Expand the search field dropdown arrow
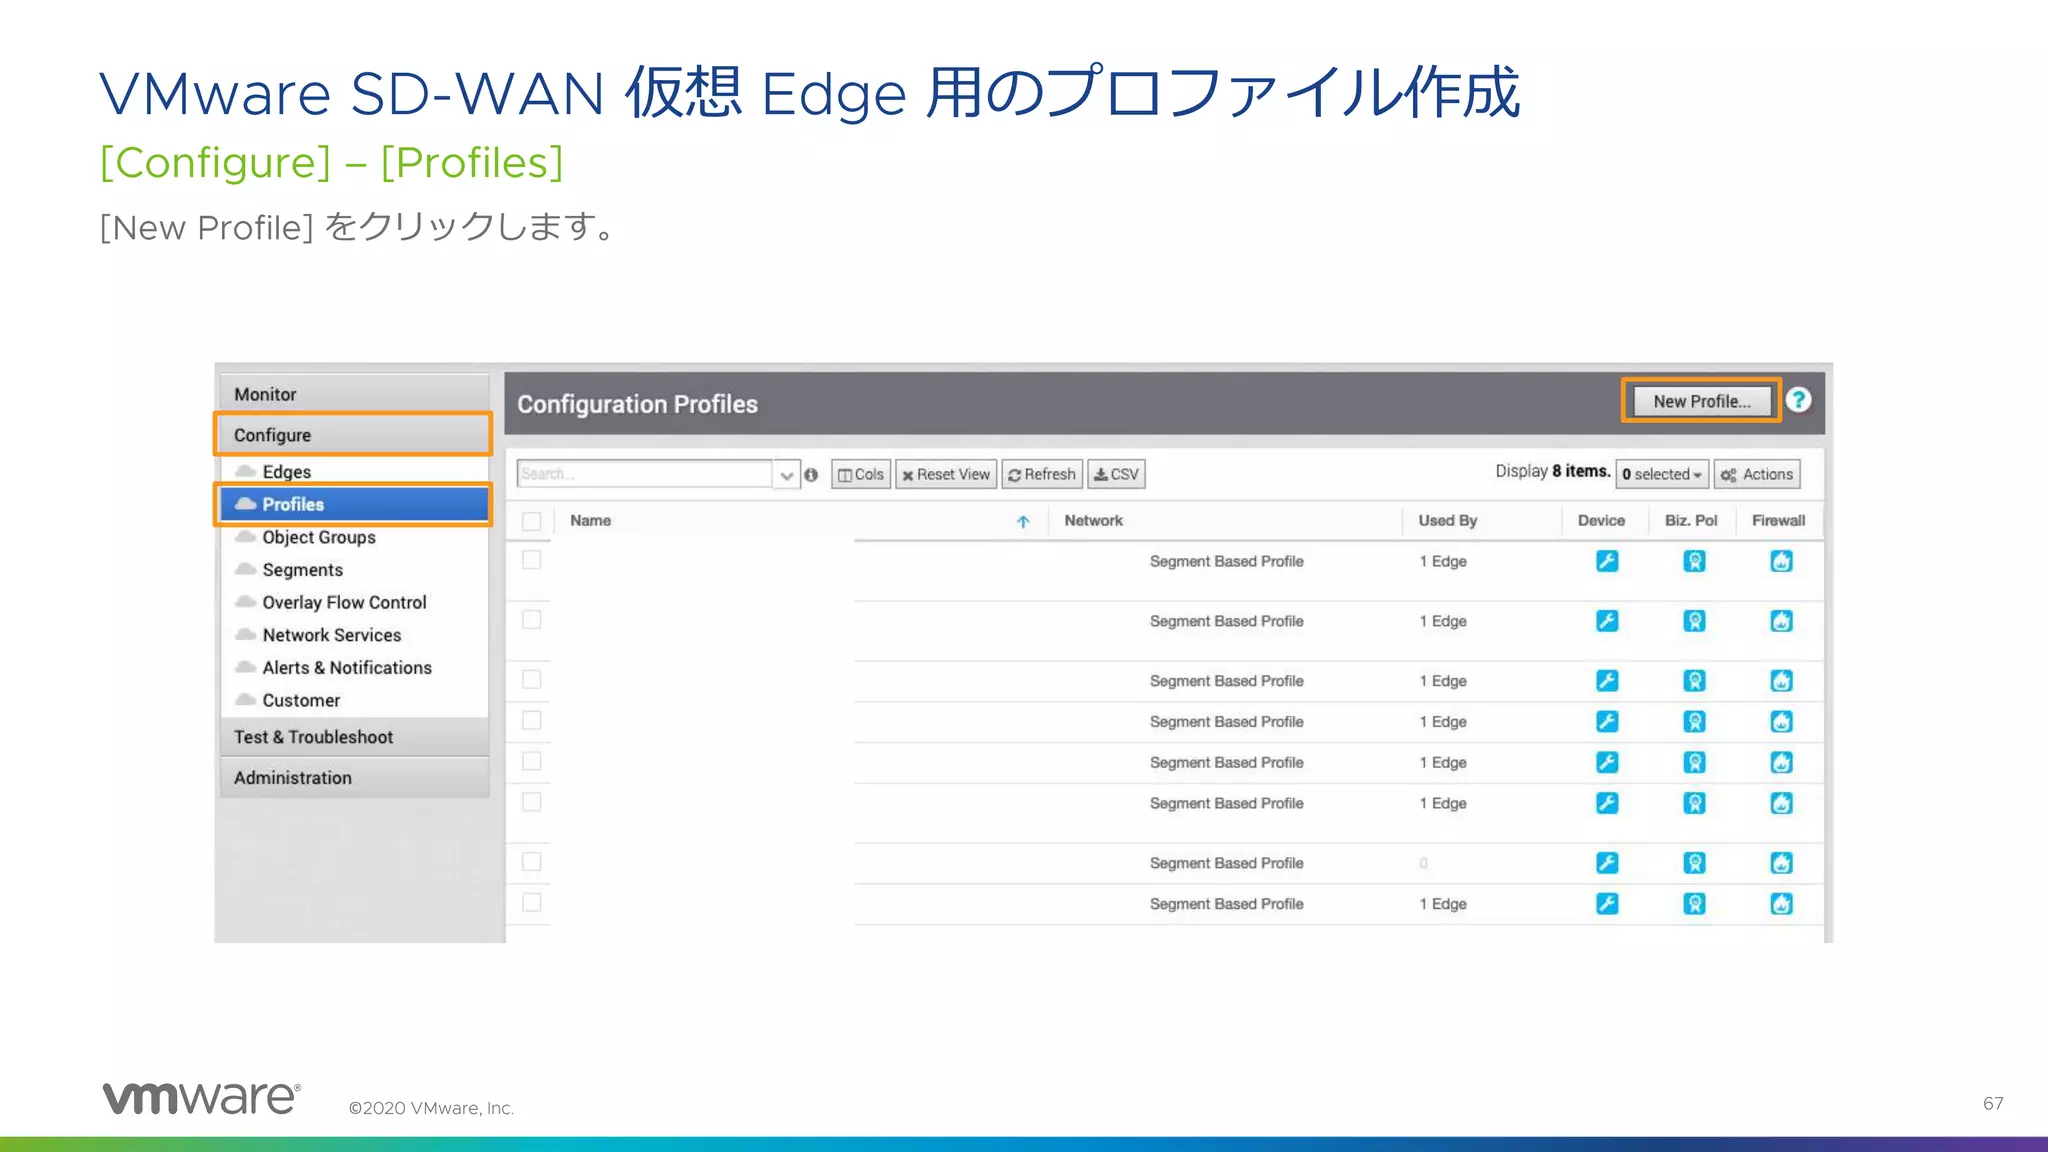Viewport: 2048px width, 1152px height. coord(787,475)
